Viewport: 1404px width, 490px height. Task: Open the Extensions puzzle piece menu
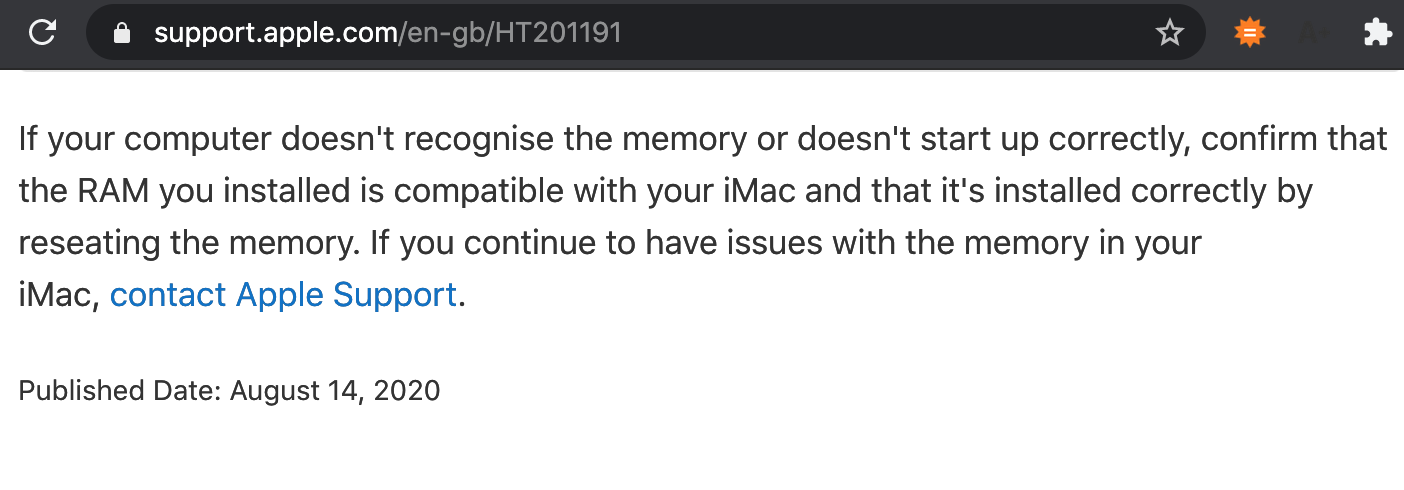point(1378,33)
